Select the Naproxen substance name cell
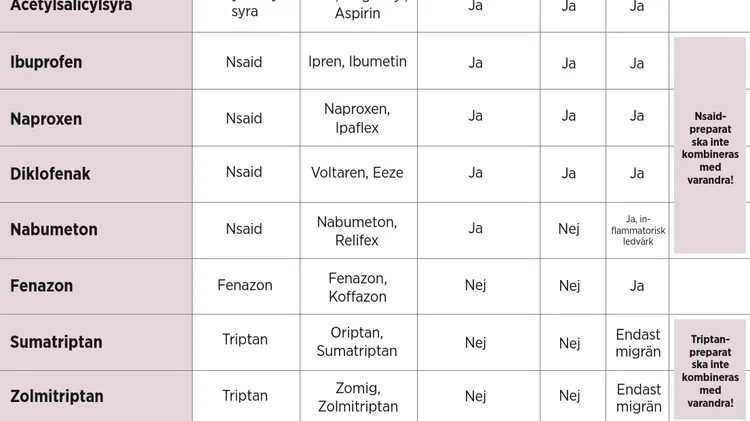The width and height of the screenshot is (750, 421). (96, 118)
